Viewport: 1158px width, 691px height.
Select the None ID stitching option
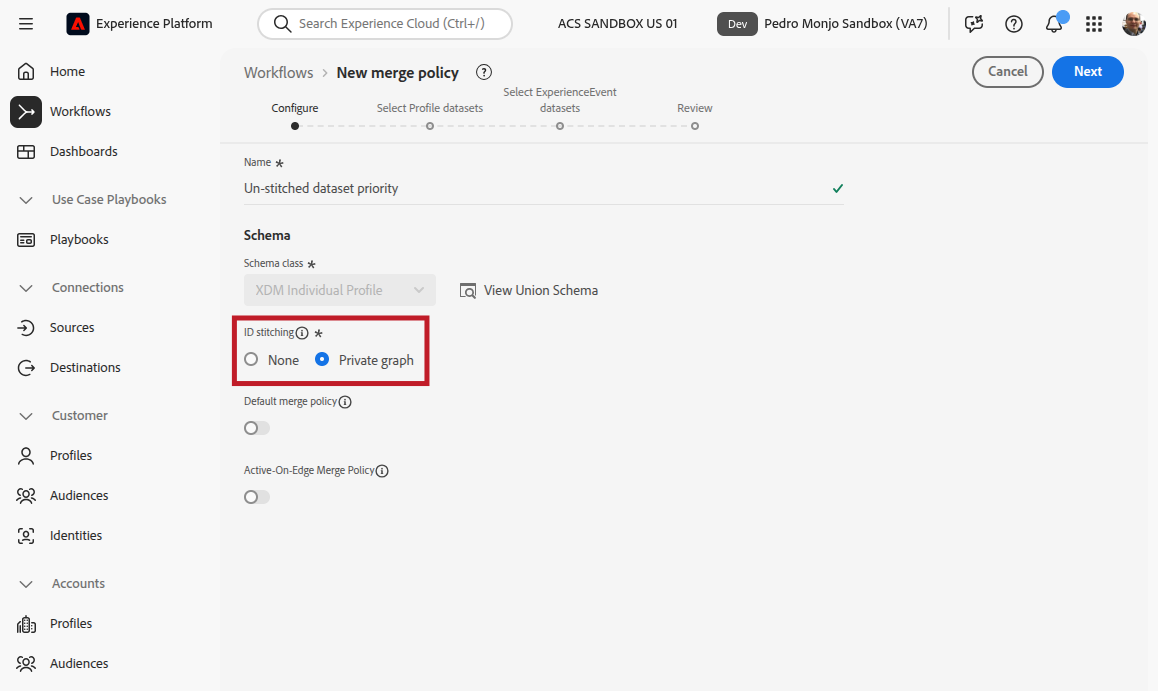pos(251,360)
